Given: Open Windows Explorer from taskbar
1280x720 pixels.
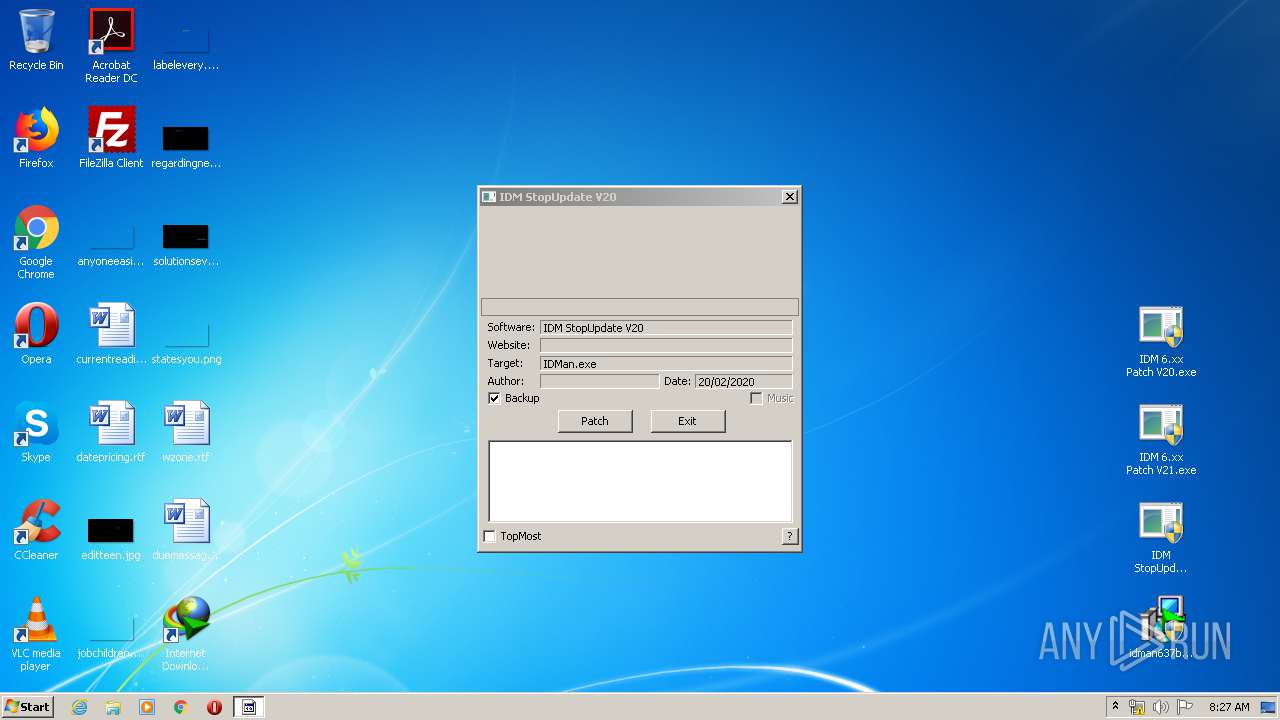Looking at the screenshot, I should click(x=113, y=707).
